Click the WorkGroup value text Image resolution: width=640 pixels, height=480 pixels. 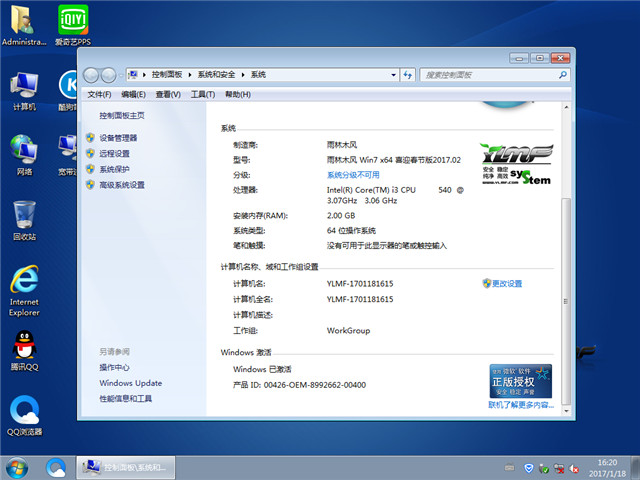[x=348, y=331]
